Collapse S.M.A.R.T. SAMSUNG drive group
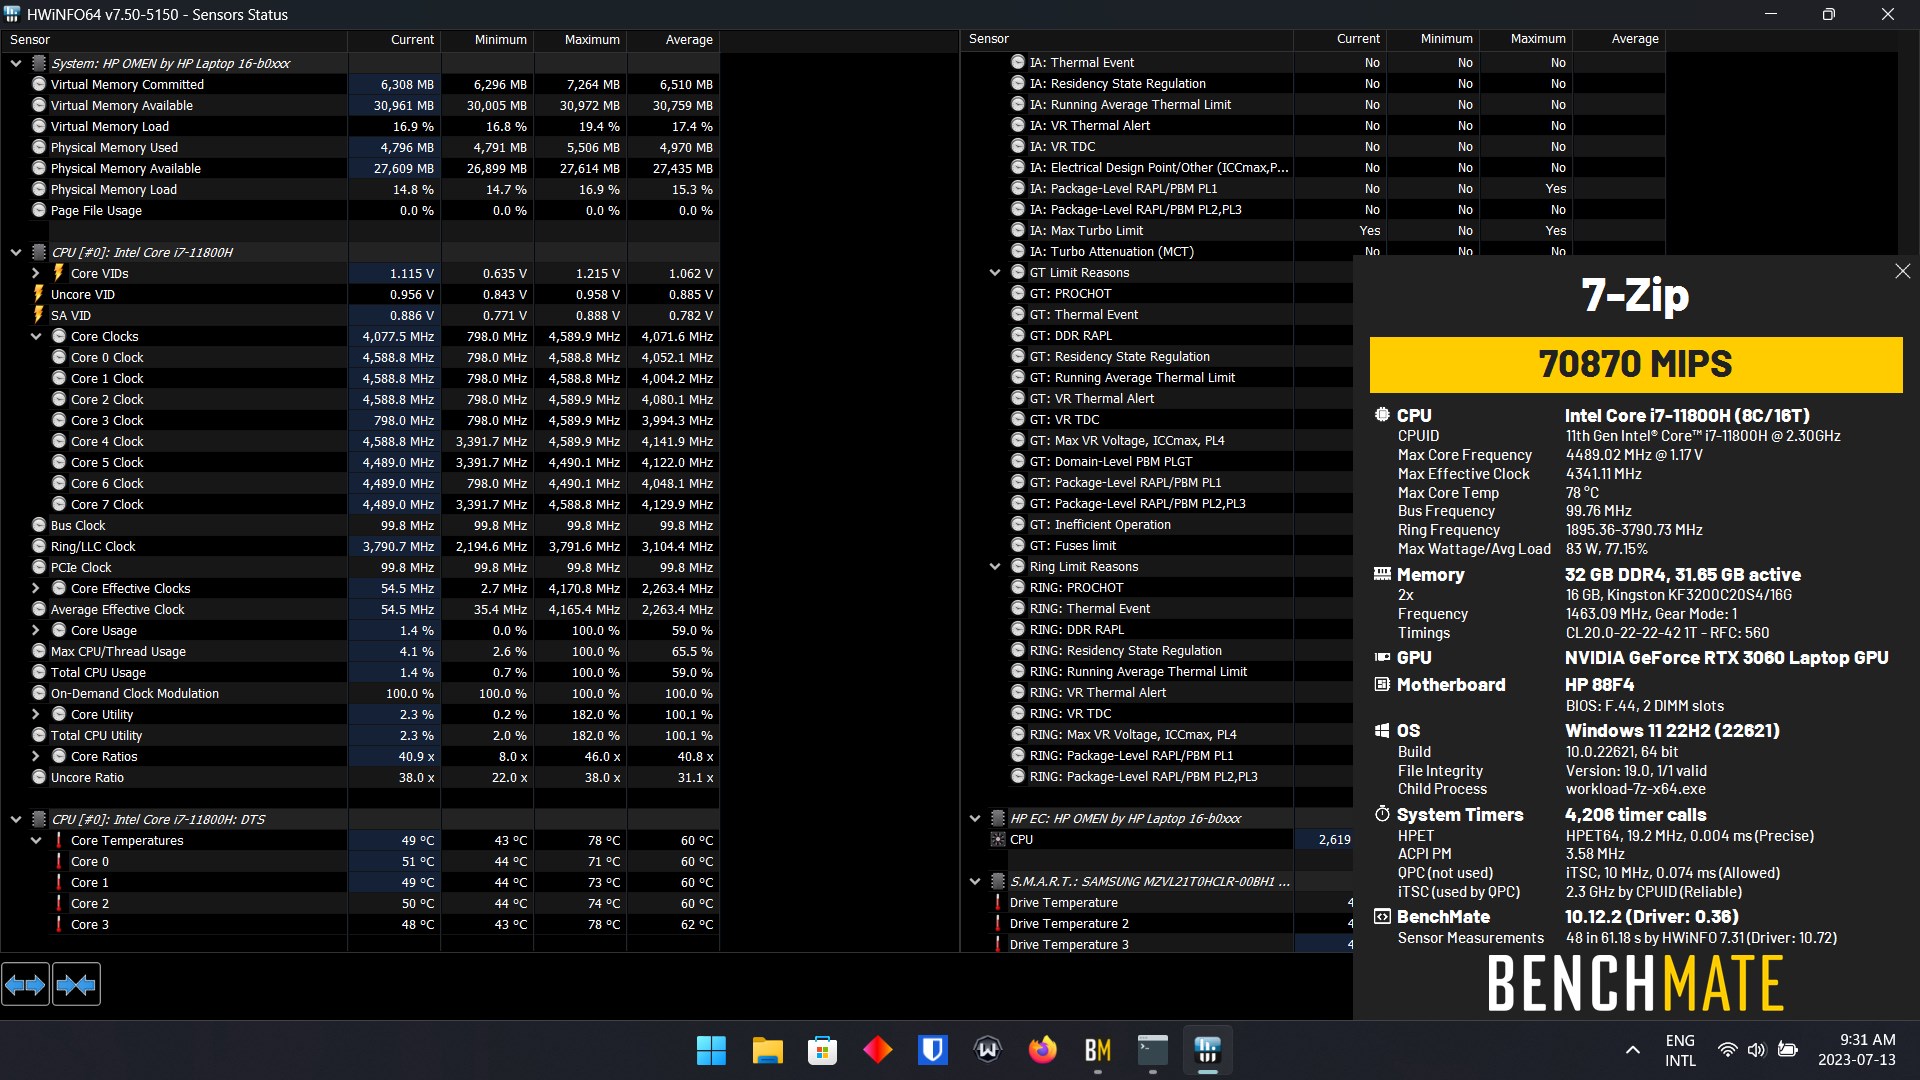The height and width of the screenshot is (1080, 1920). (975, 881)
